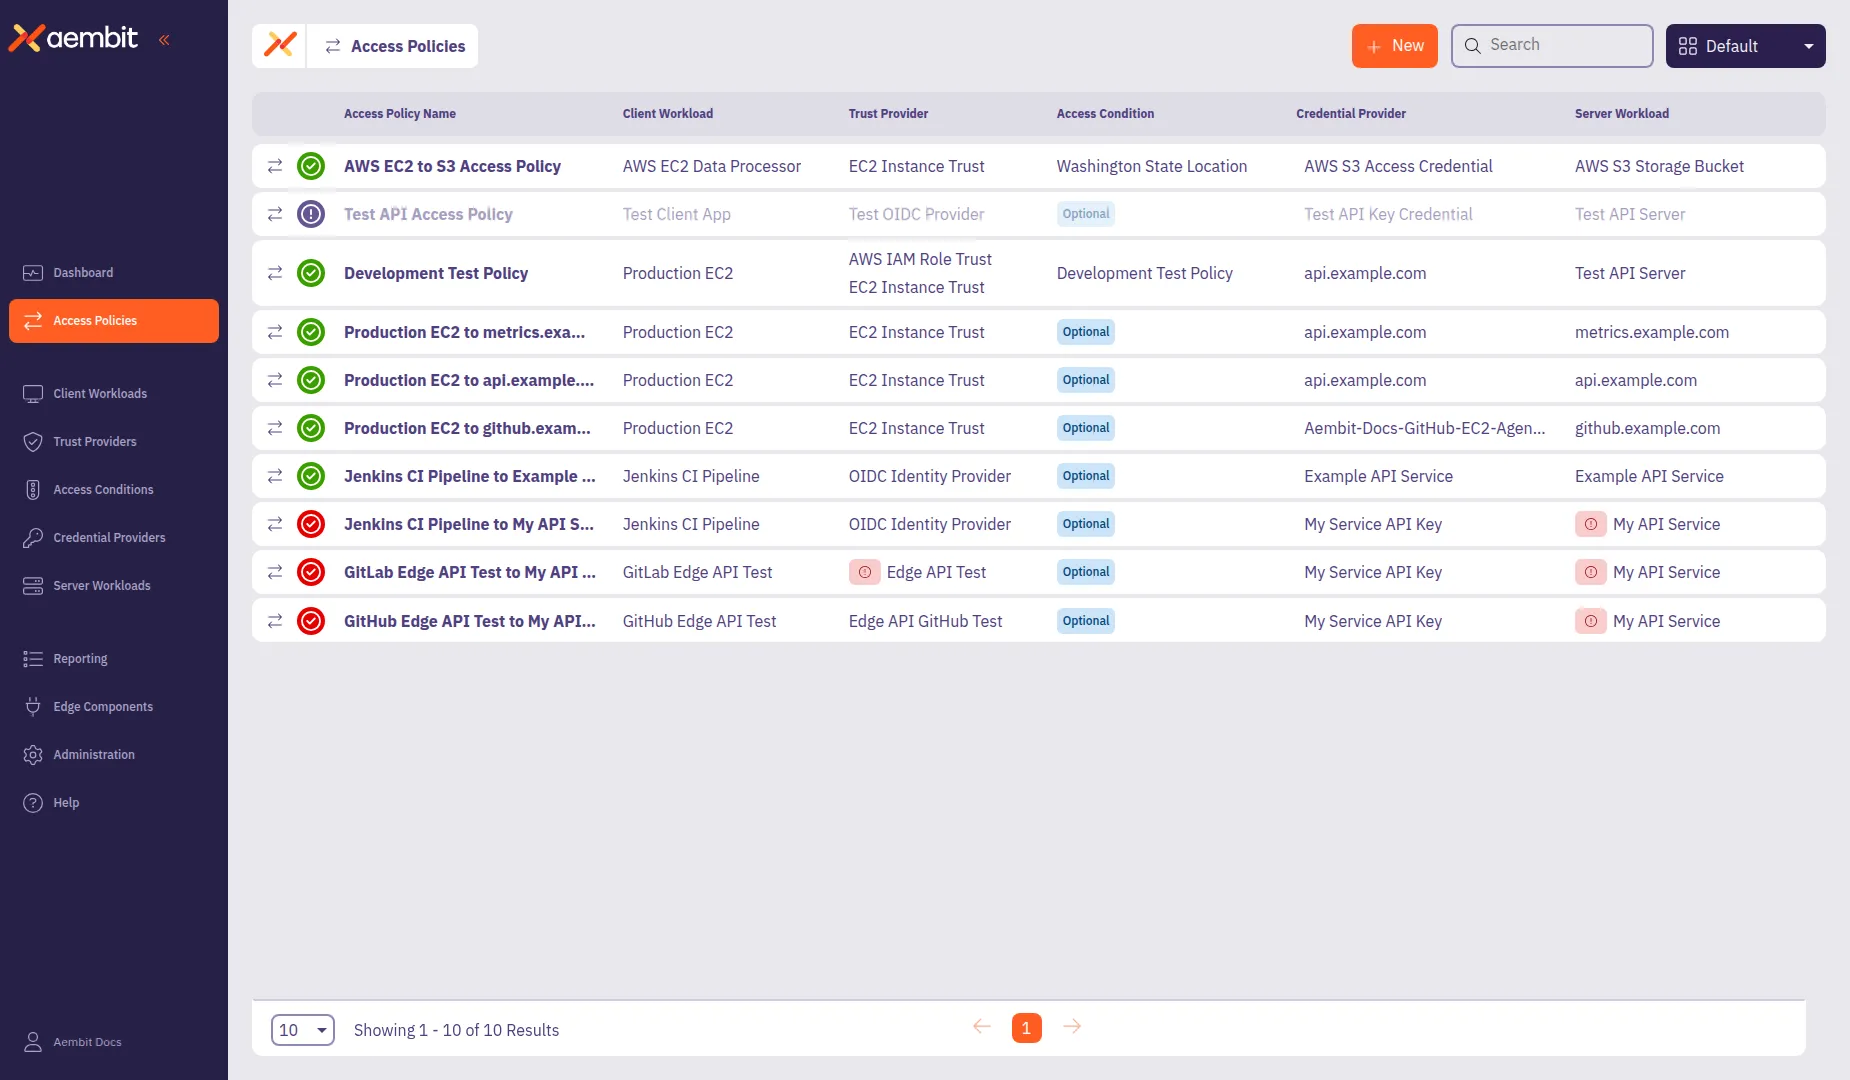
Task: Open the results-per-page dropdown showing 10
Action: [302, 1029]
